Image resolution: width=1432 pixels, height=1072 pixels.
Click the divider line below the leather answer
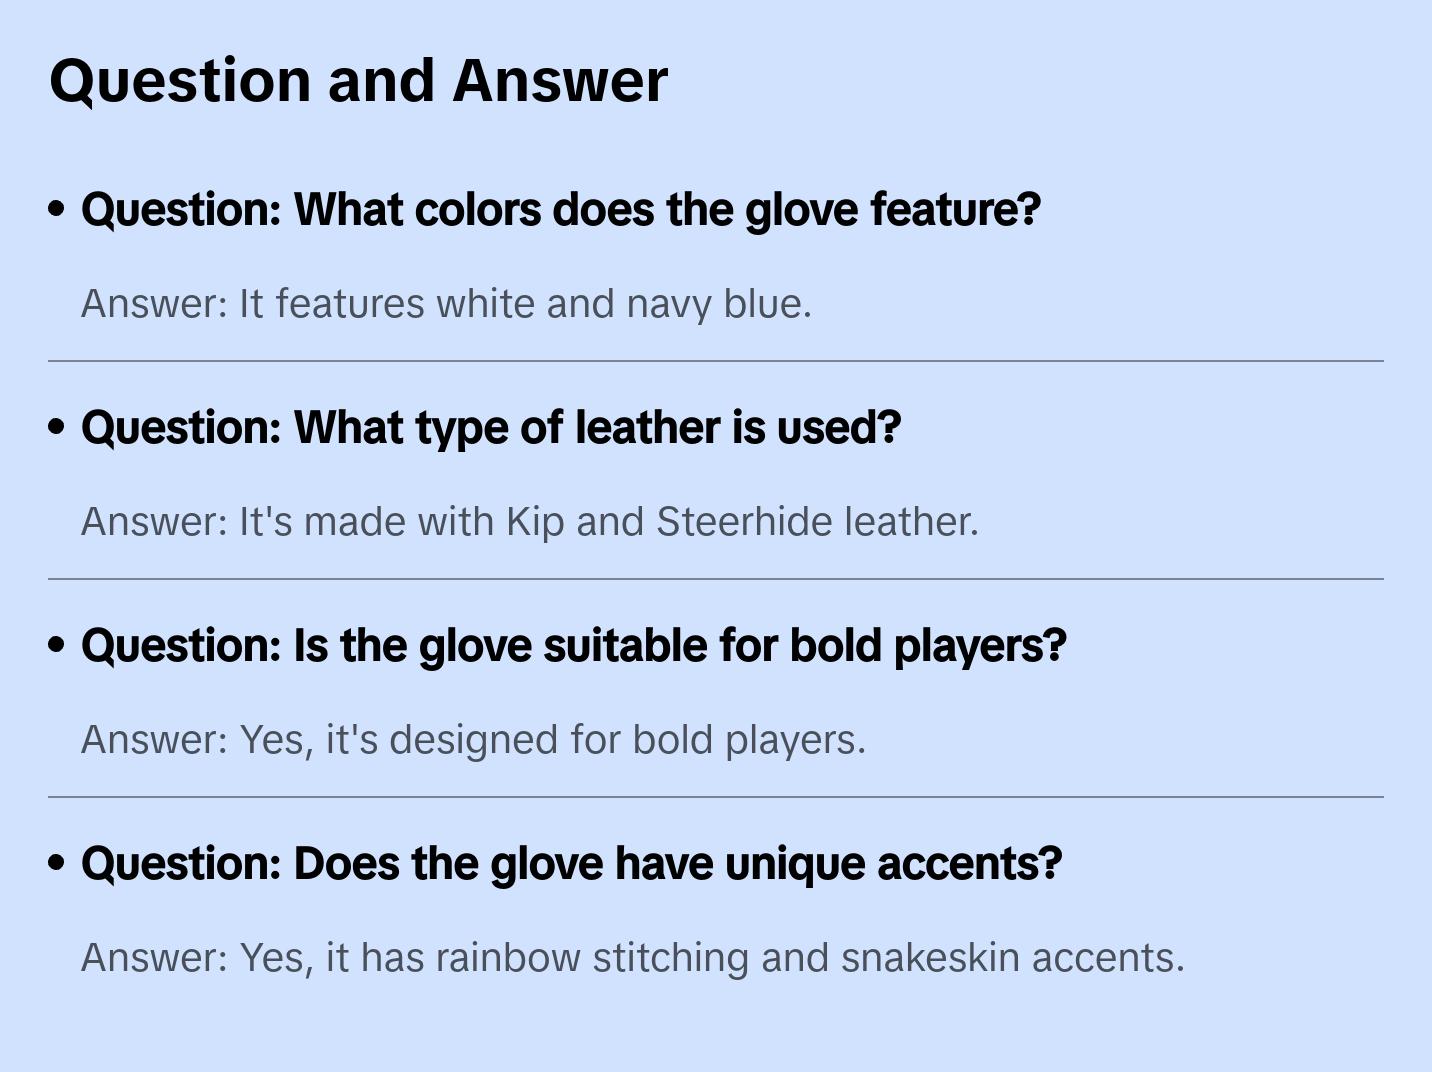coord(716,579)
